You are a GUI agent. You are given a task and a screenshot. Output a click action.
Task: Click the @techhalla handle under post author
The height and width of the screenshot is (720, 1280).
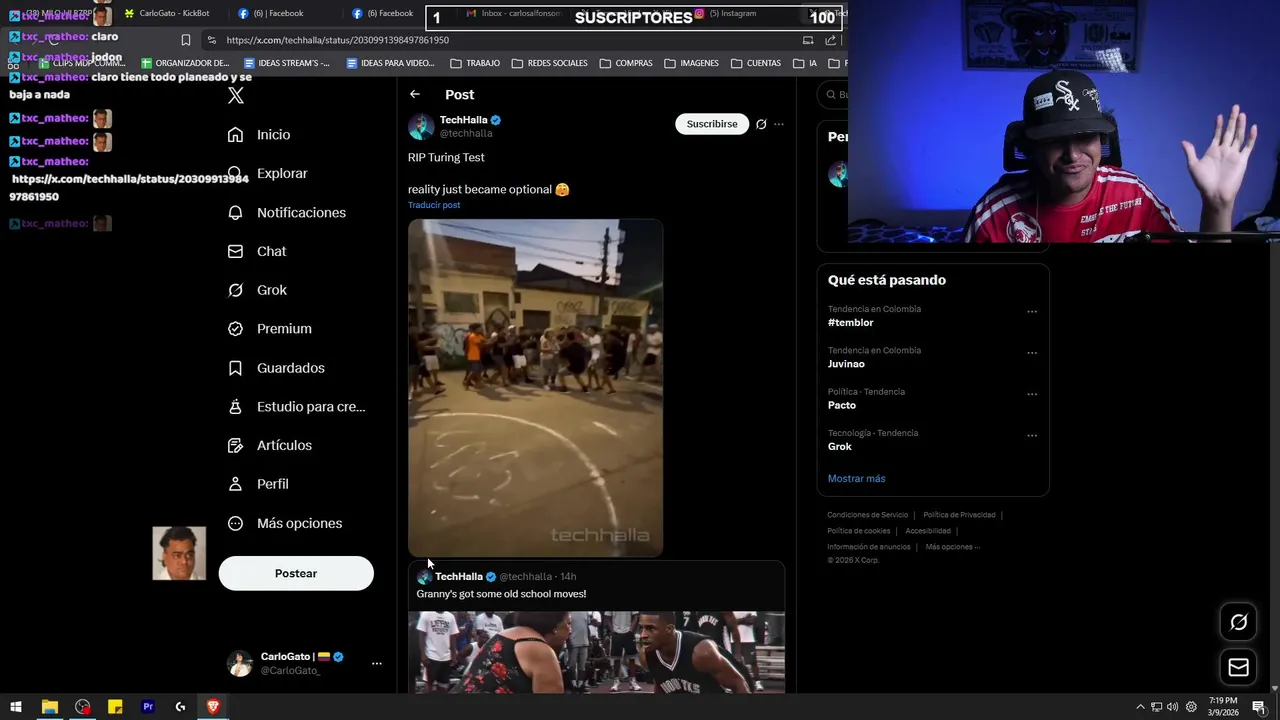coord(466,134)
